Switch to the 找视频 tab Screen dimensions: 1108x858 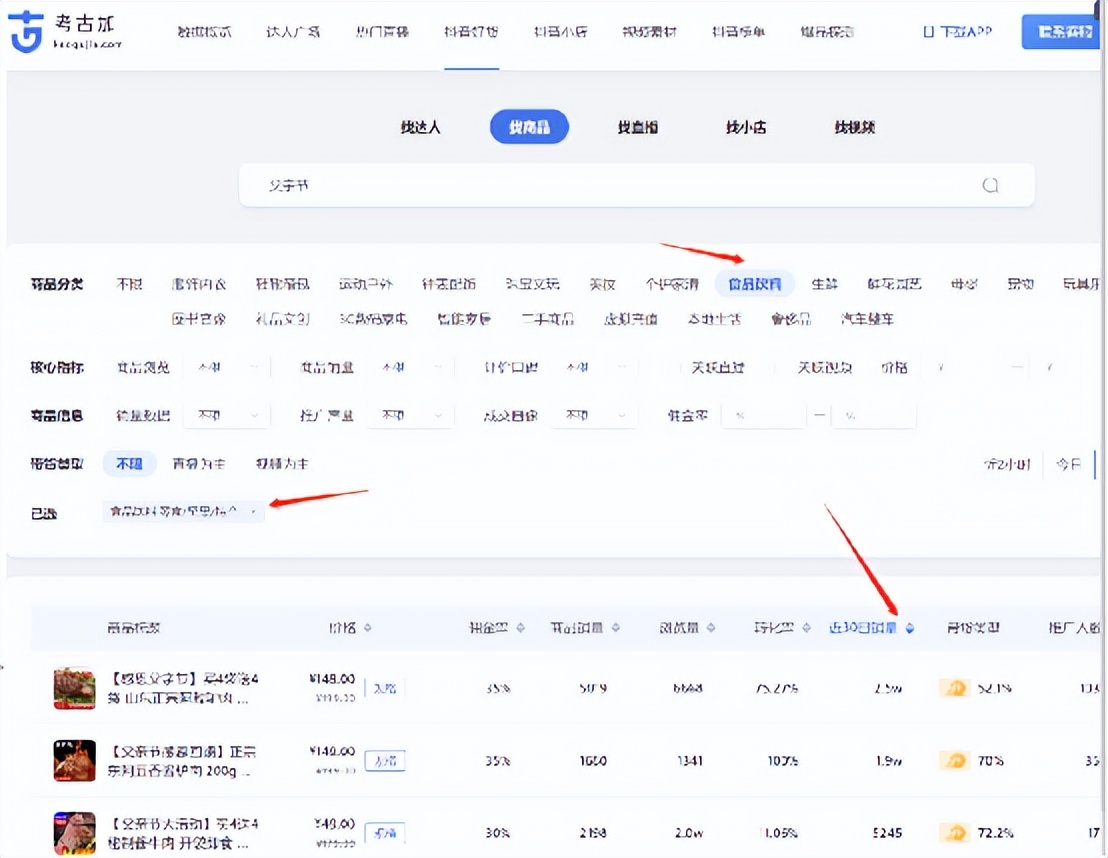tap(855, 127)
